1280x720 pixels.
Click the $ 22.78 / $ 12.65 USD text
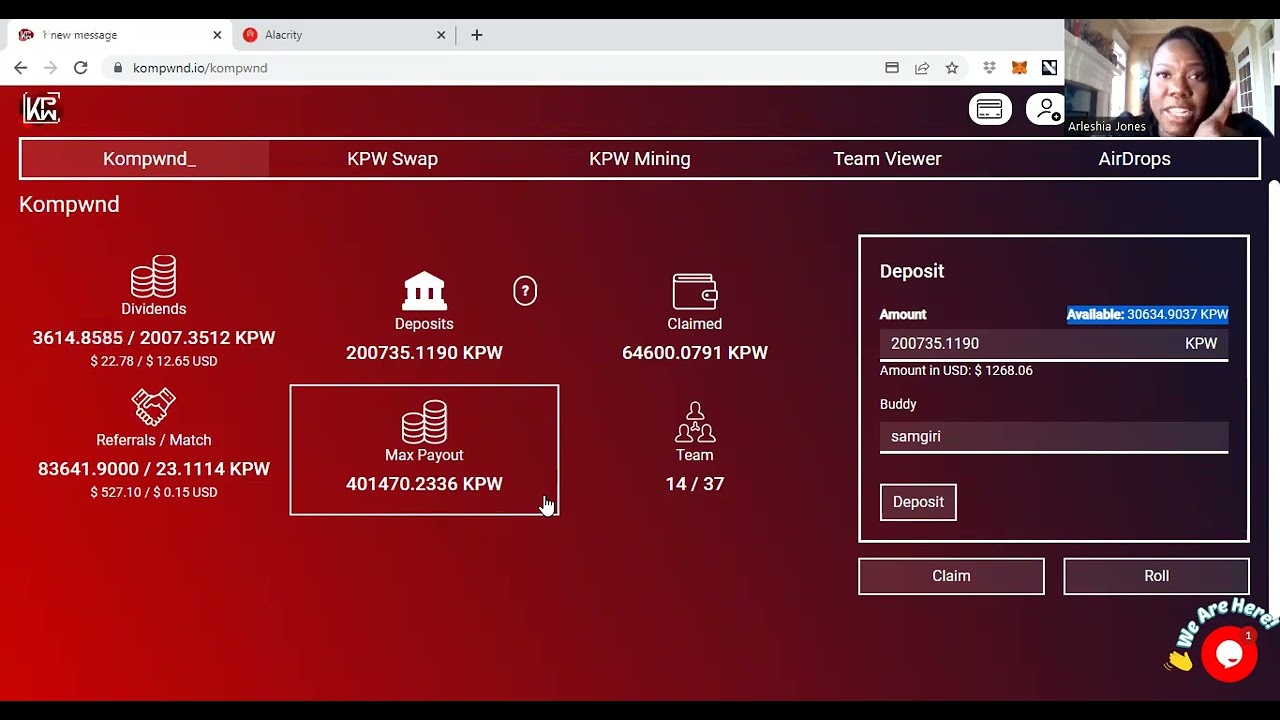154,361
